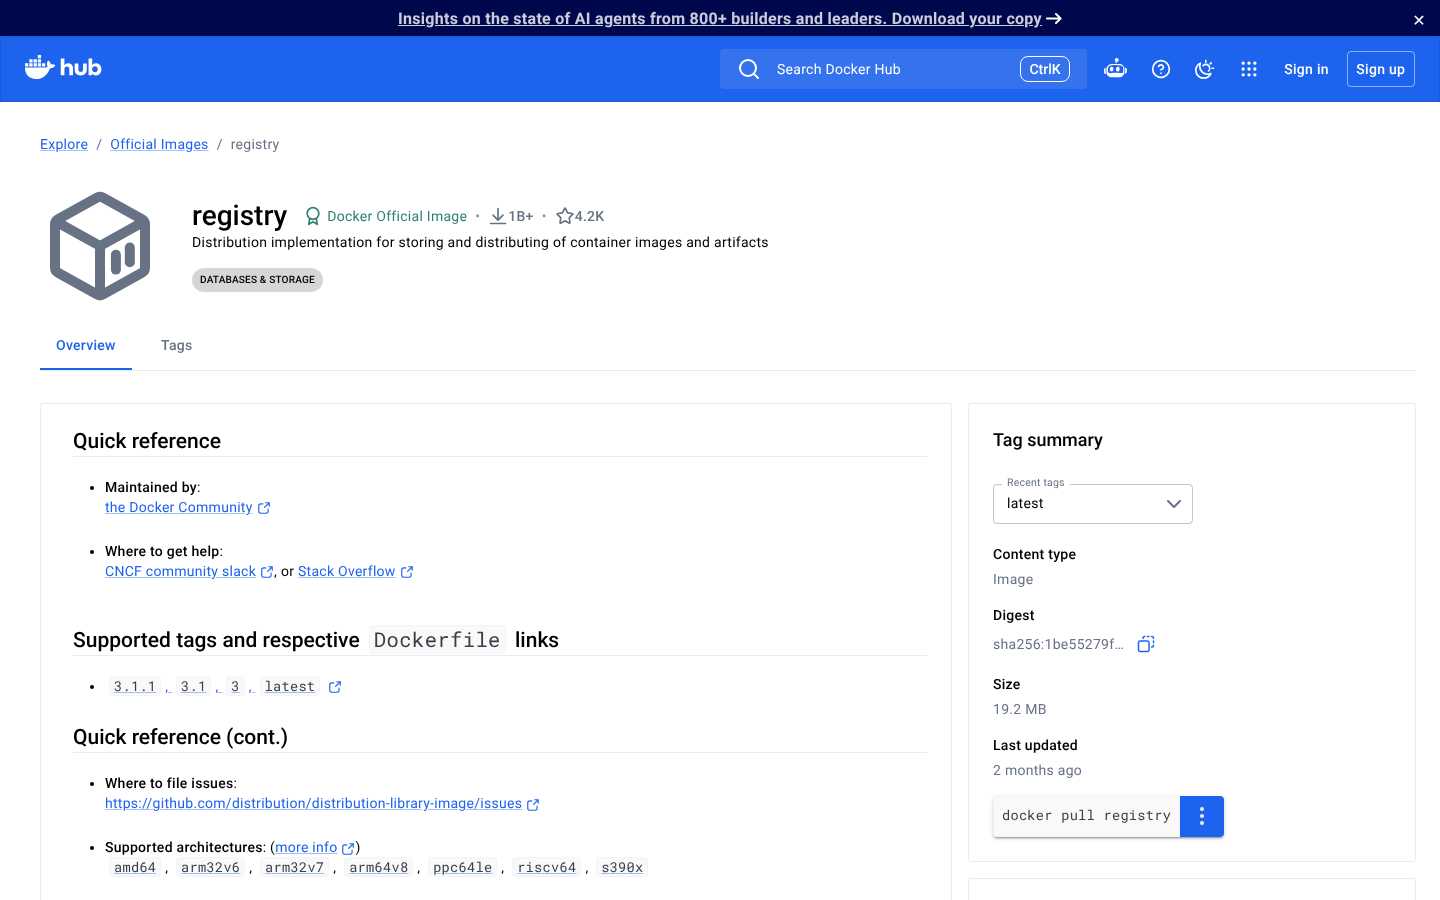Image resolution: width=1440 pixels, height=900 pixels.
Task: Select the Databases & Storage category chip
Action: click(x=257, y=280)
